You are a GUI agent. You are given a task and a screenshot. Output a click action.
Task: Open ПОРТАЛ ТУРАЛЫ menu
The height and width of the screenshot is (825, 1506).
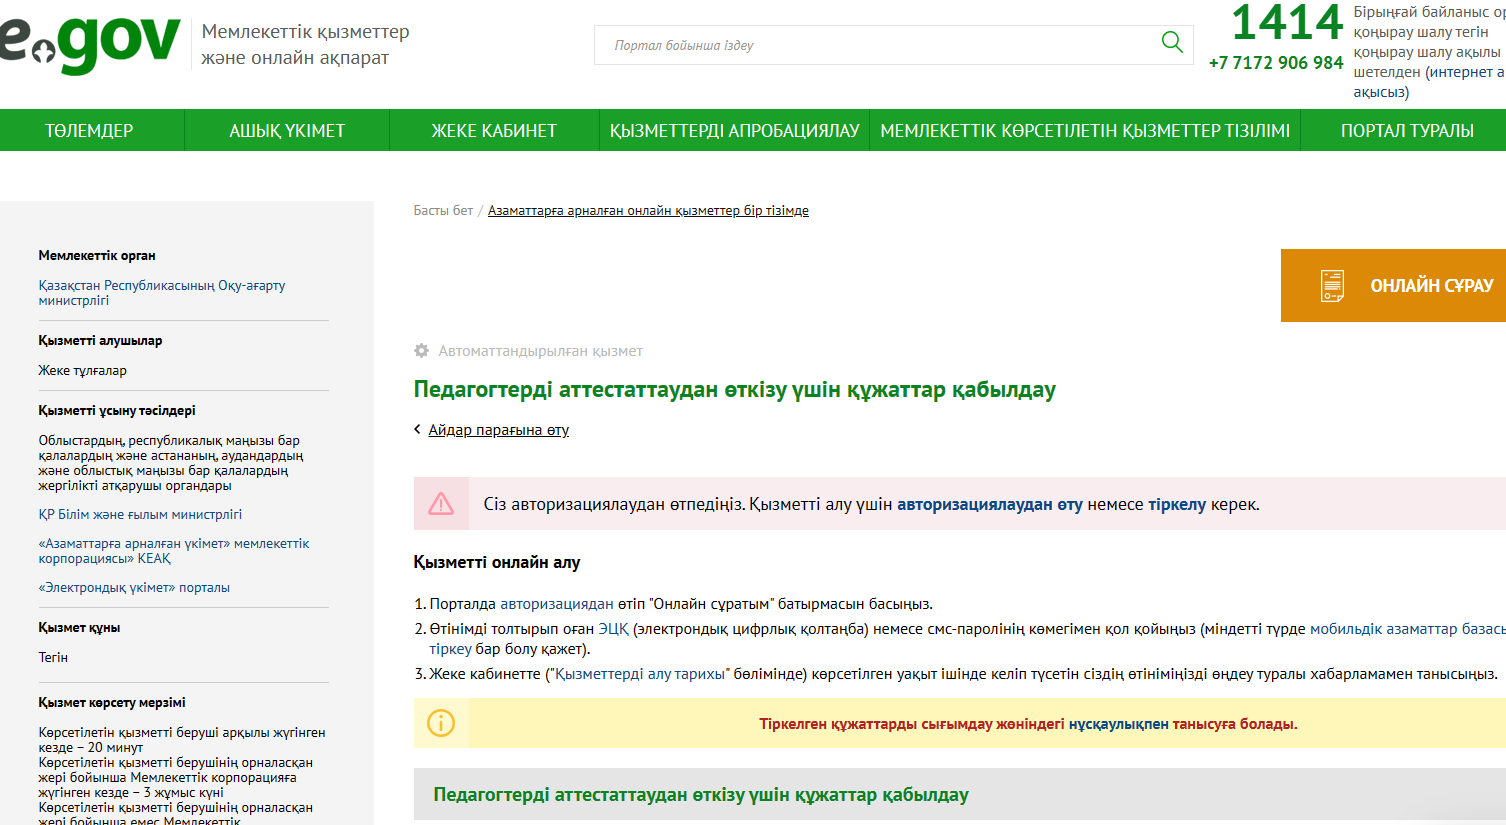(x=1407, y=131)
